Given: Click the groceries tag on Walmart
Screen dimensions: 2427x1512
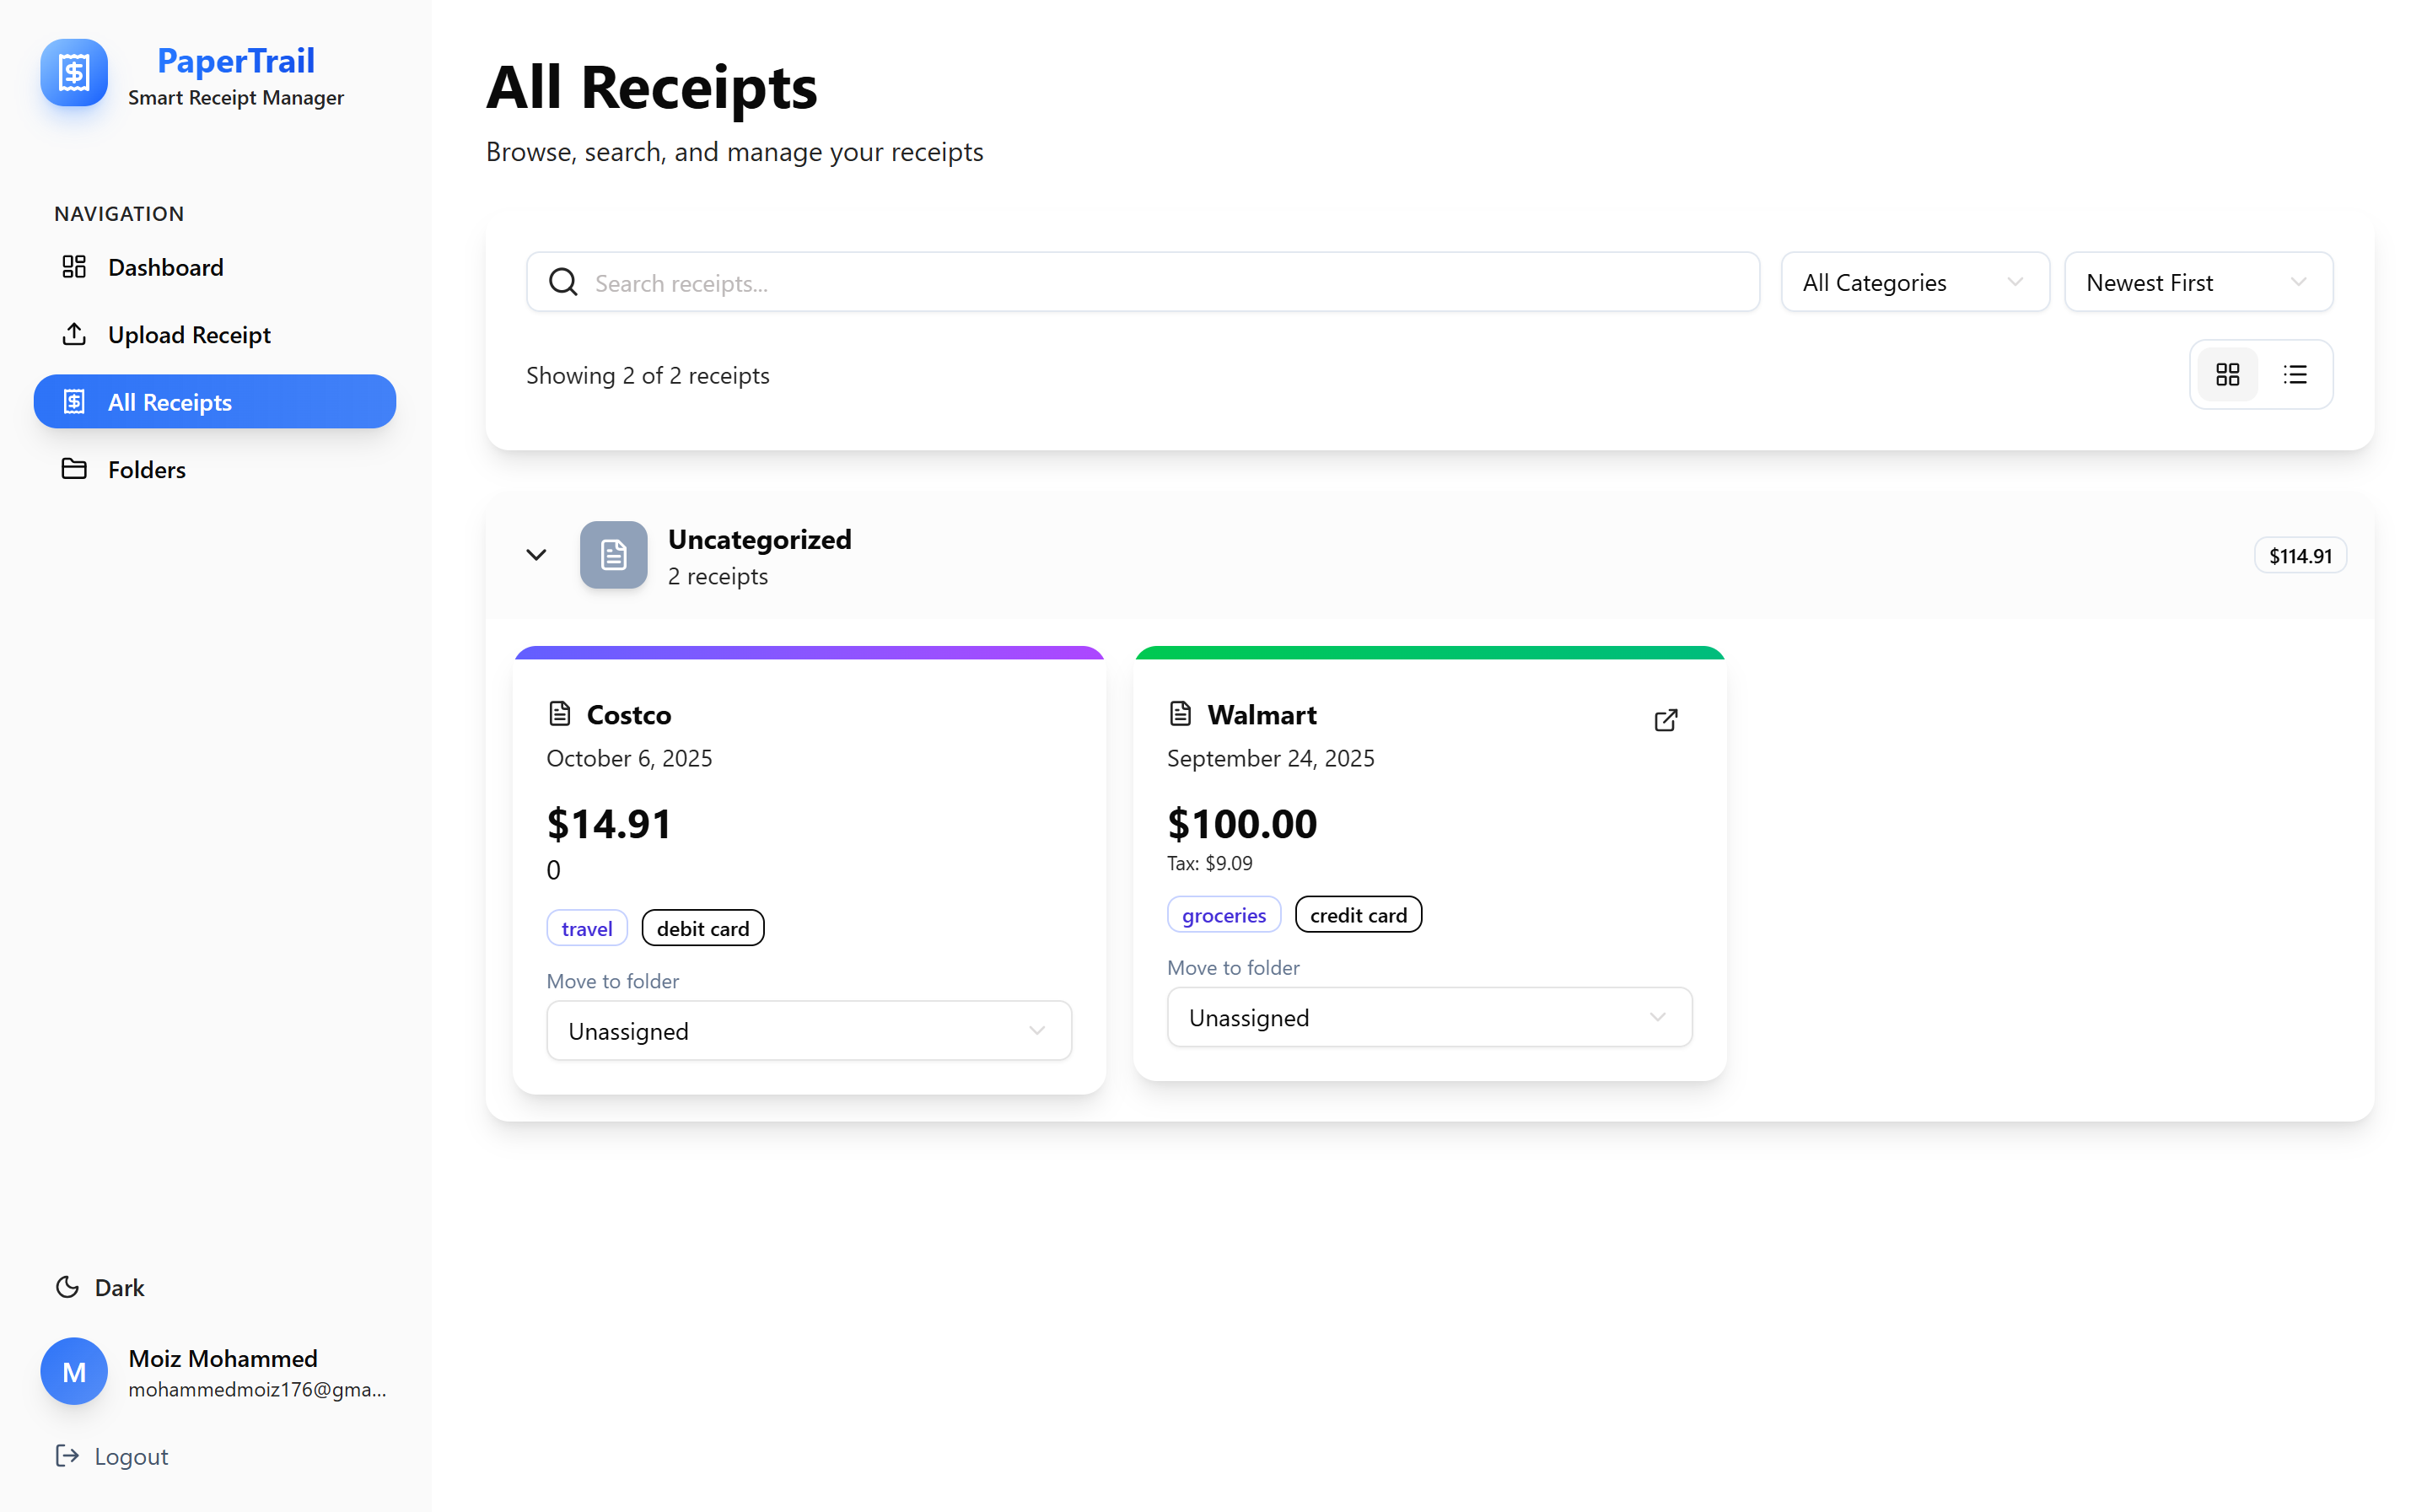Looking at the screenshot, I should pos(1223,915).
